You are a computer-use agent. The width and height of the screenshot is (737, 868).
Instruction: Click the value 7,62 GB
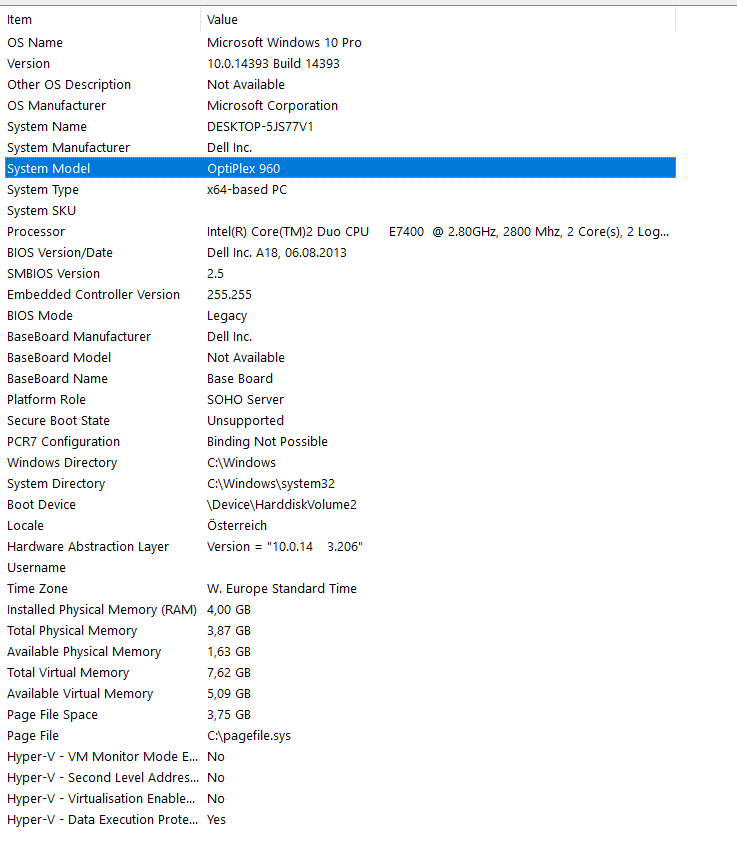pos(229,674)
